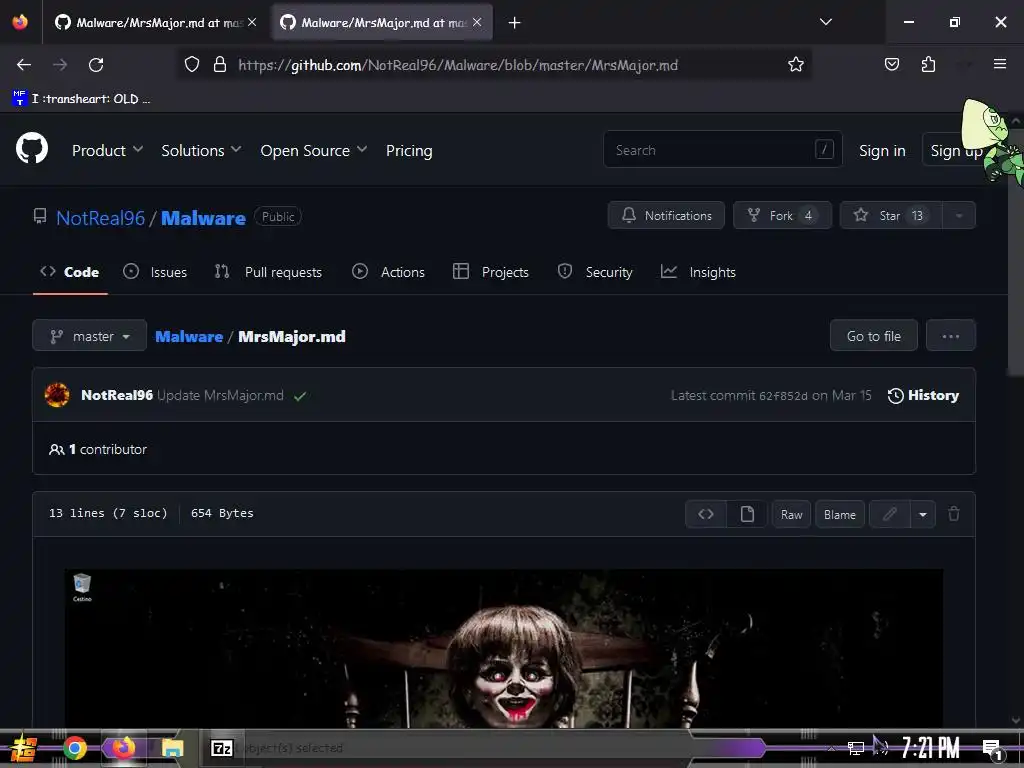Reload the page with refresh icon
This screenshot has width=1024, height=768.
[96, 65]
